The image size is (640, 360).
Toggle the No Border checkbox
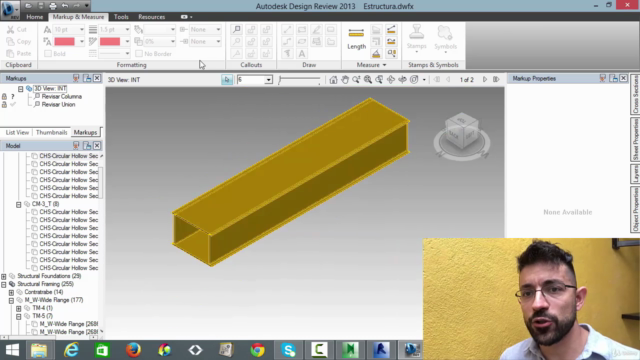coord(139,53)
